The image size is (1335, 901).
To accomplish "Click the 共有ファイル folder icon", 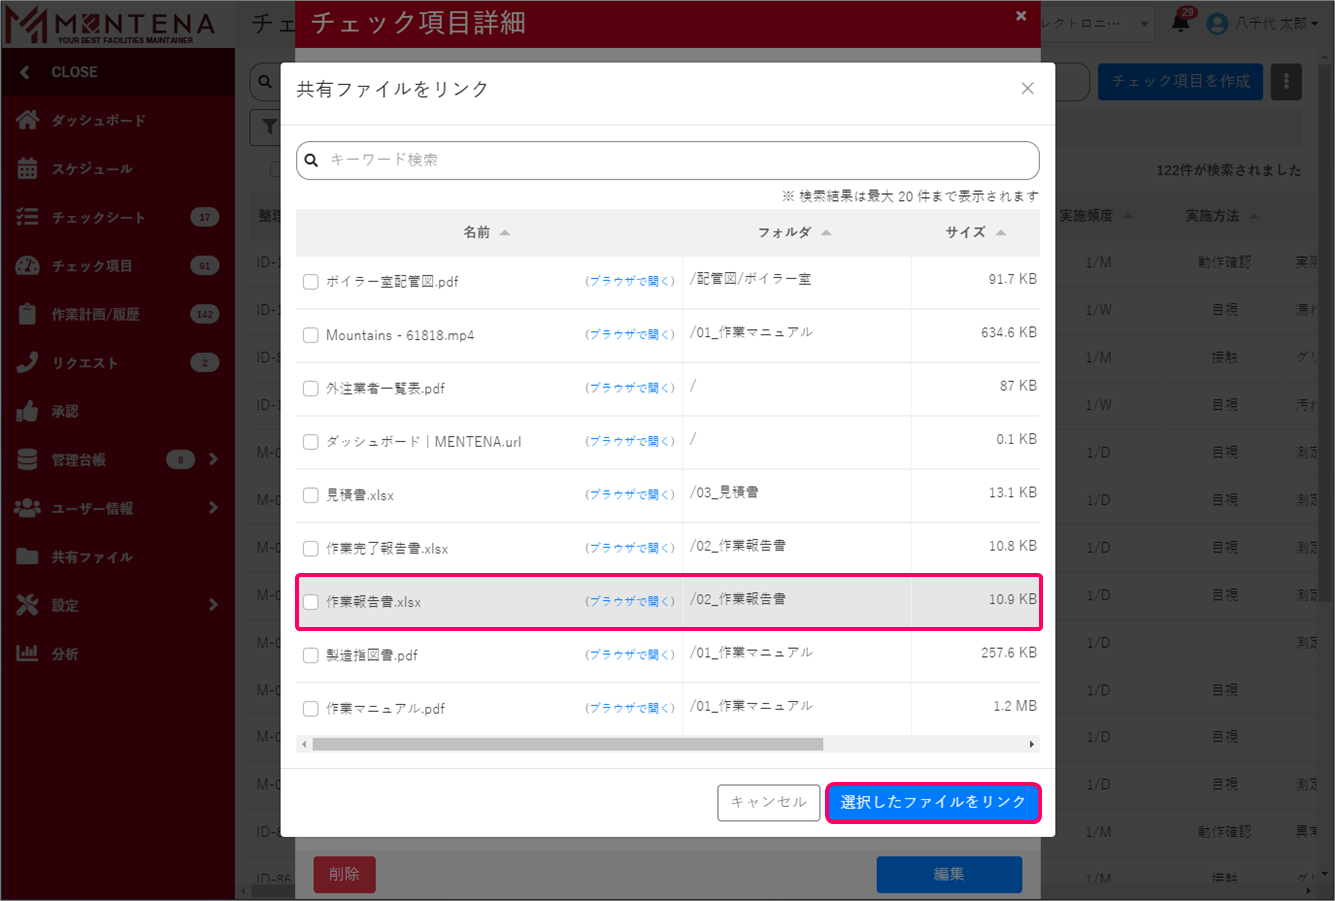I will click(x=27, y=557).
